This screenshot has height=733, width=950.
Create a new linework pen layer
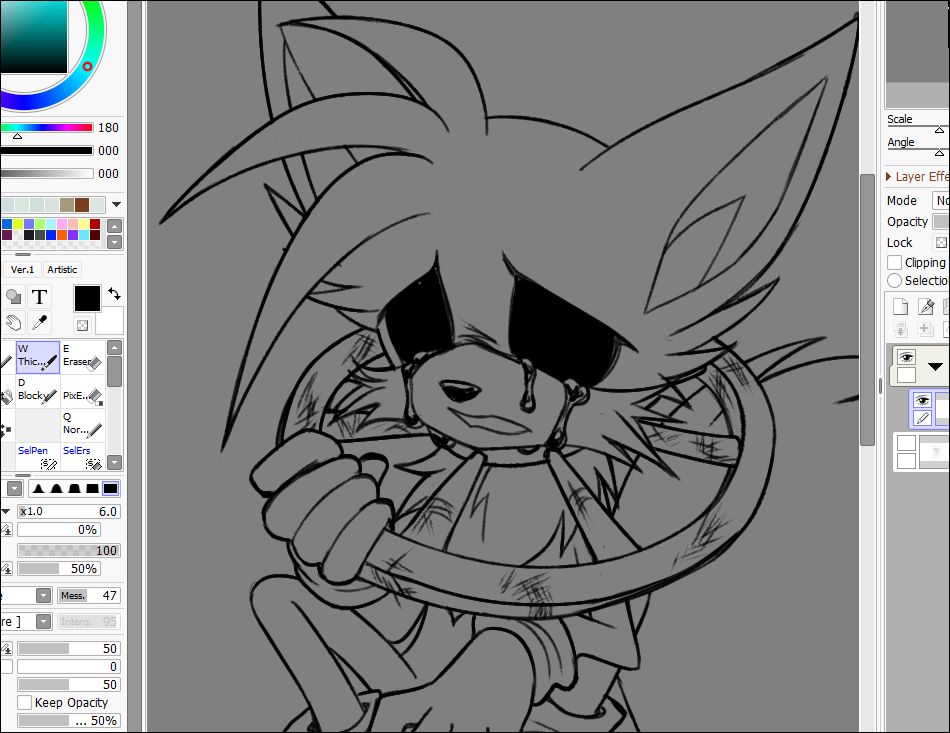[x=926, y=307]
